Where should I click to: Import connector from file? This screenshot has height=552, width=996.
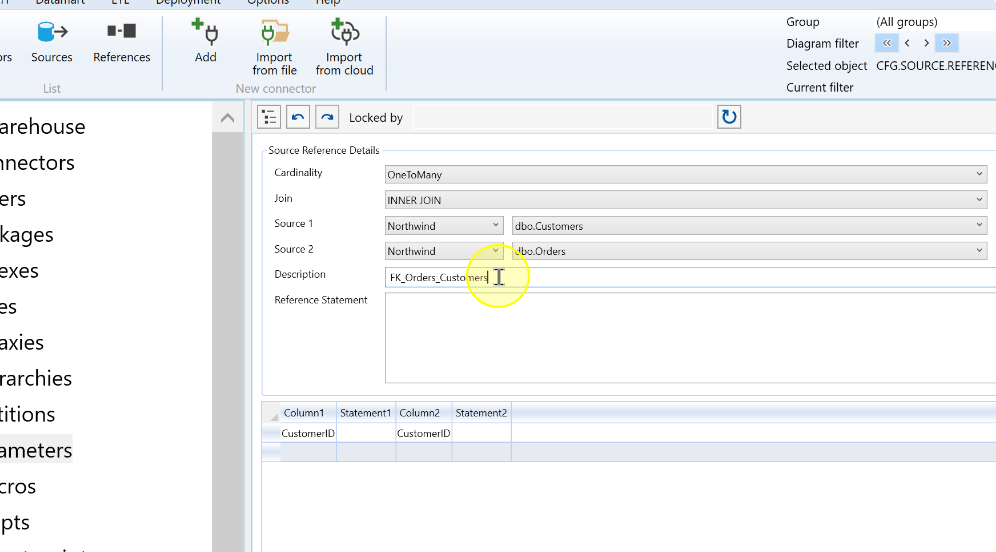(x=274, y=48)
